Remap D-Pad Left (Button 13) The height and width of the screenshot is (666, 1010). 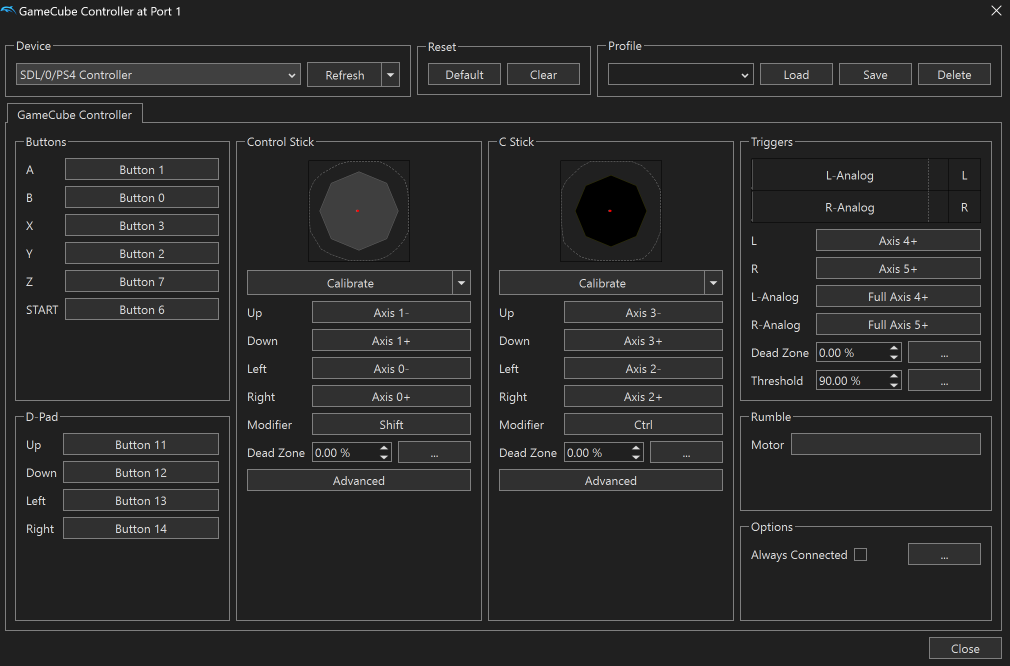coord(140,500)
